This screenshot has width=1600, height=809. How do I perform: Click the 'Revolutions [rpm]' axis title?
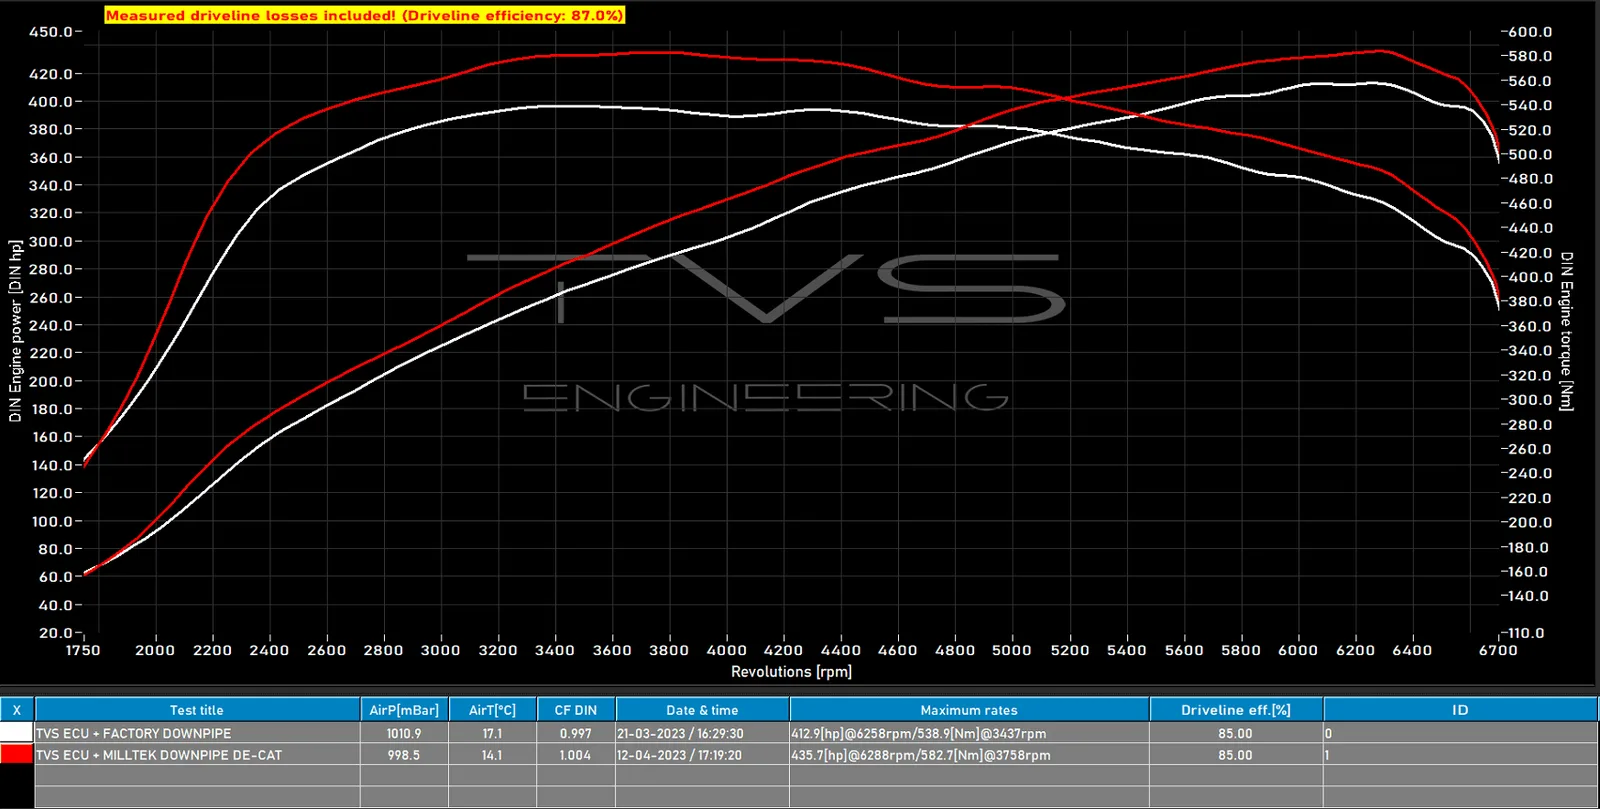tap(791, 672)
